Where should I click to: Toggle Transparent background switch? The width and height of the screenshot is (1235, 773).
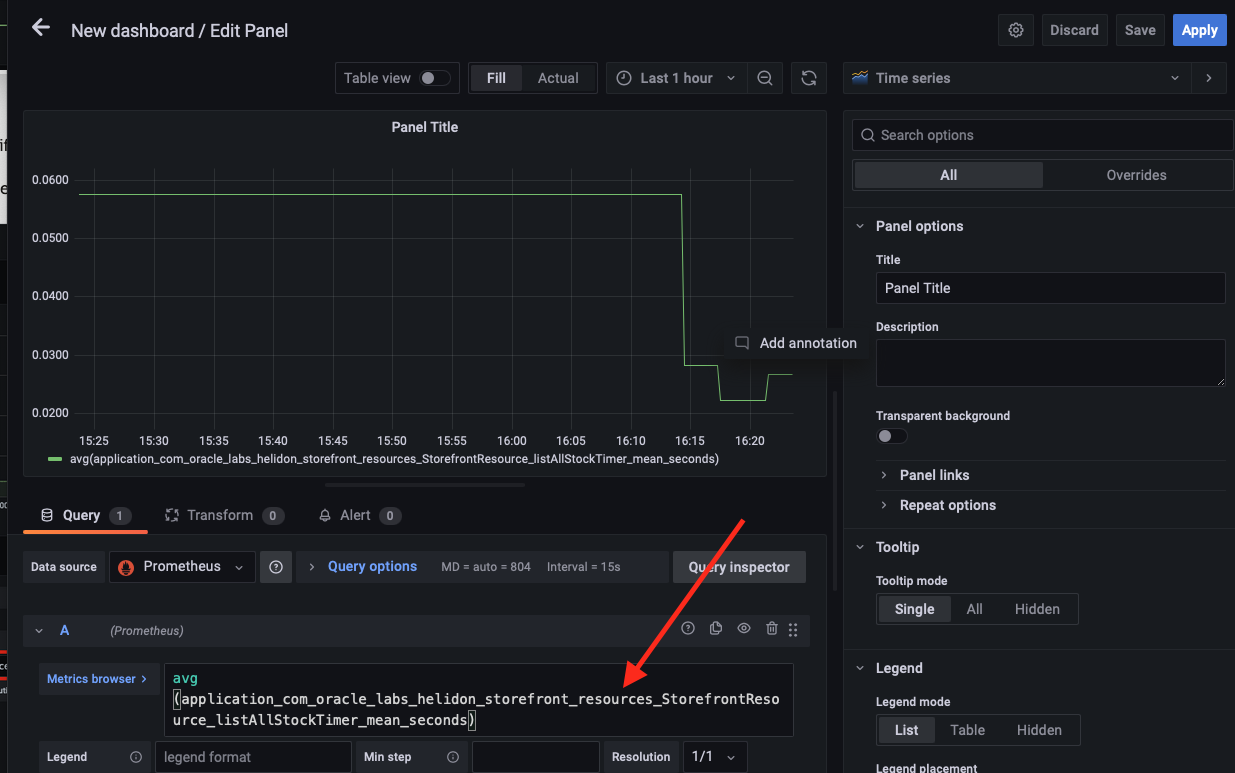(892, 436)
